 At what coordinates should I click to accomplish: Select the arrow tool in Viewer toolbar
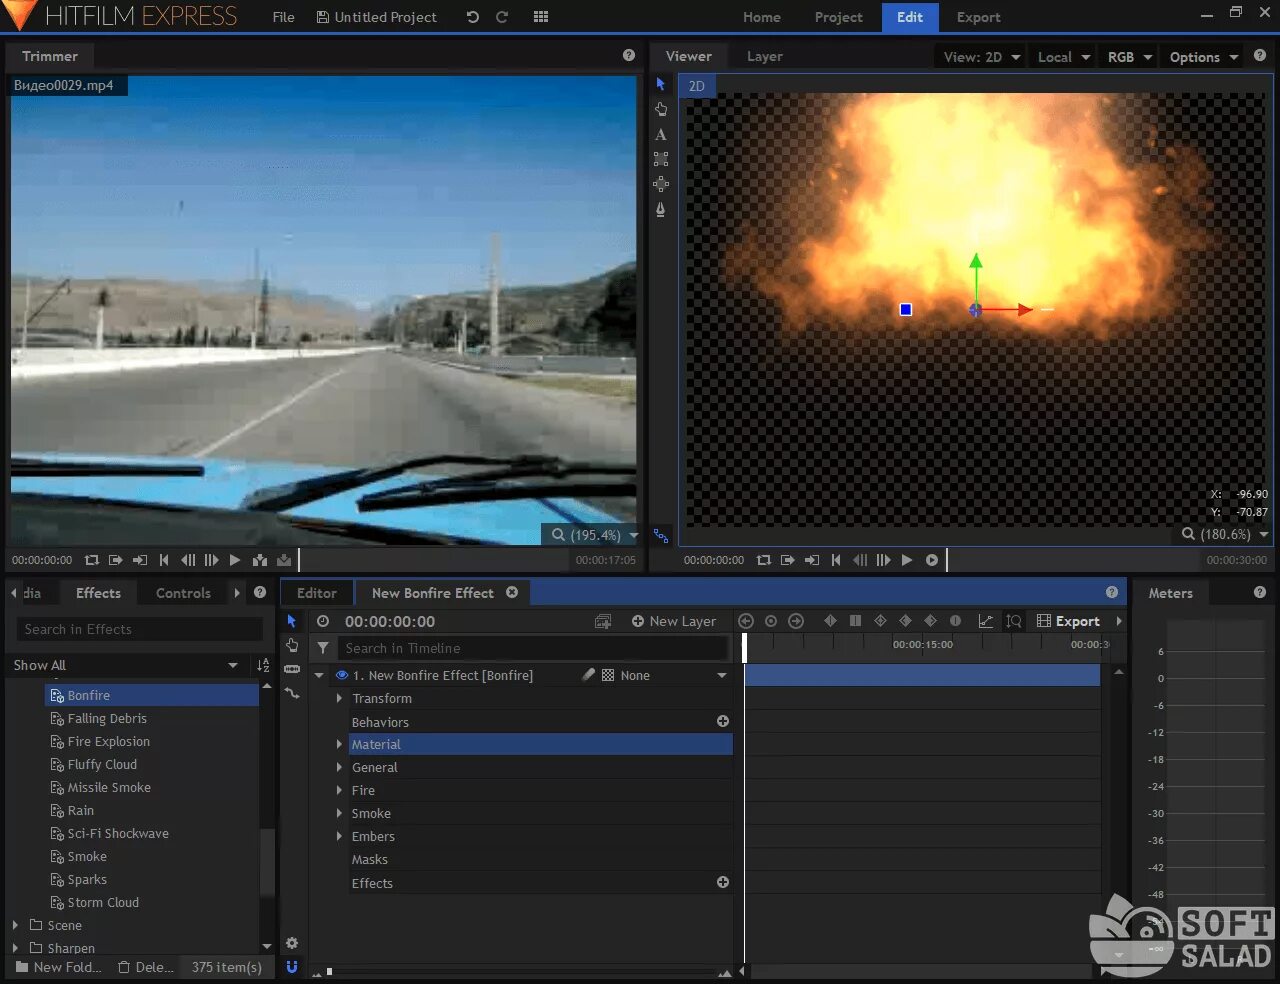[660, 84]
